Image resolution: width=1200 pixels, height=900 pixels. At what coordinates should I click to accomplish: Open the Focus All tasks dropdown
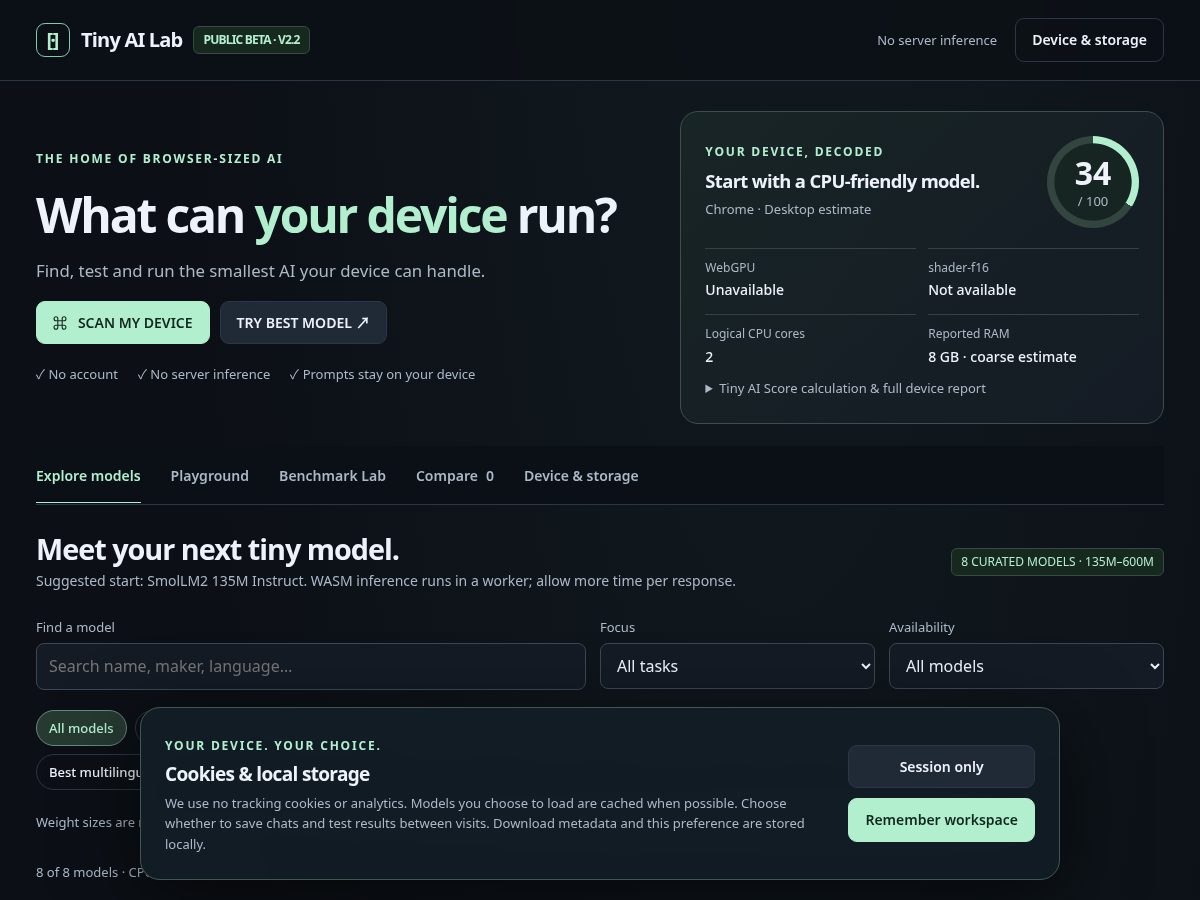737,666
